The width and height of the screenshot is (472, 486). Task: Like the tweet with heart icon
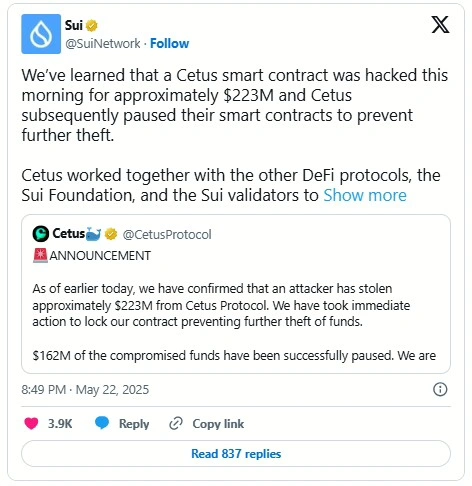(31, 423)
